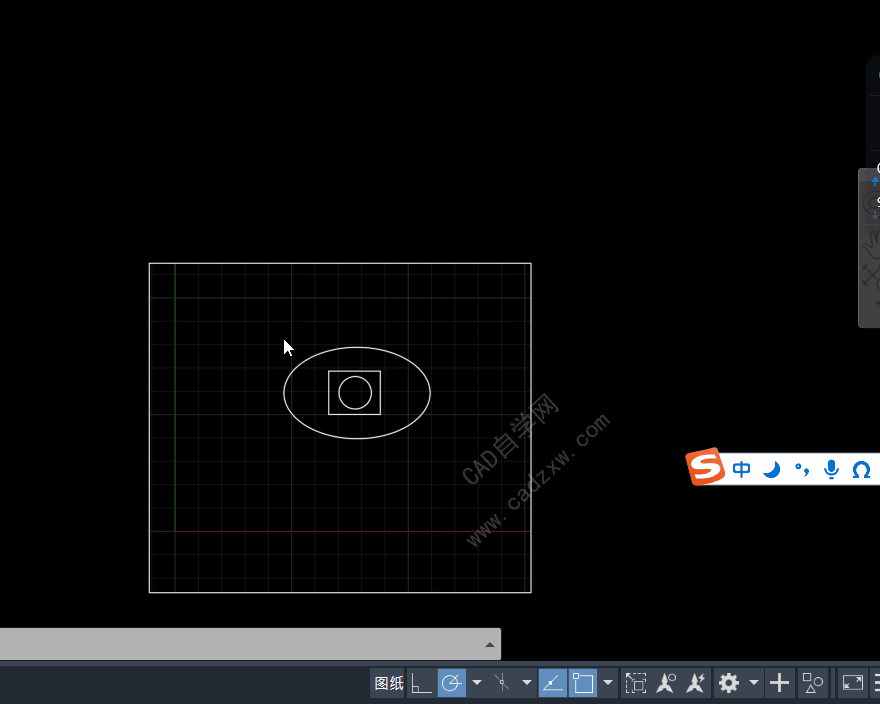Toggle auto-add annotation scales lightning icon

point(695,683)
